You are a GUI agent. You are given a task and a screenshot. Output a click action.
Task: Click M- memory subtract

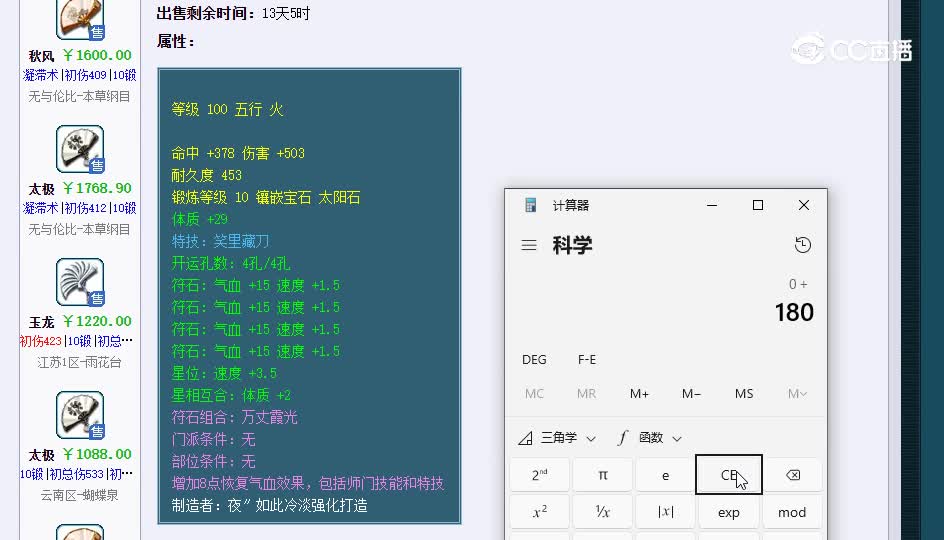(691, 394)
